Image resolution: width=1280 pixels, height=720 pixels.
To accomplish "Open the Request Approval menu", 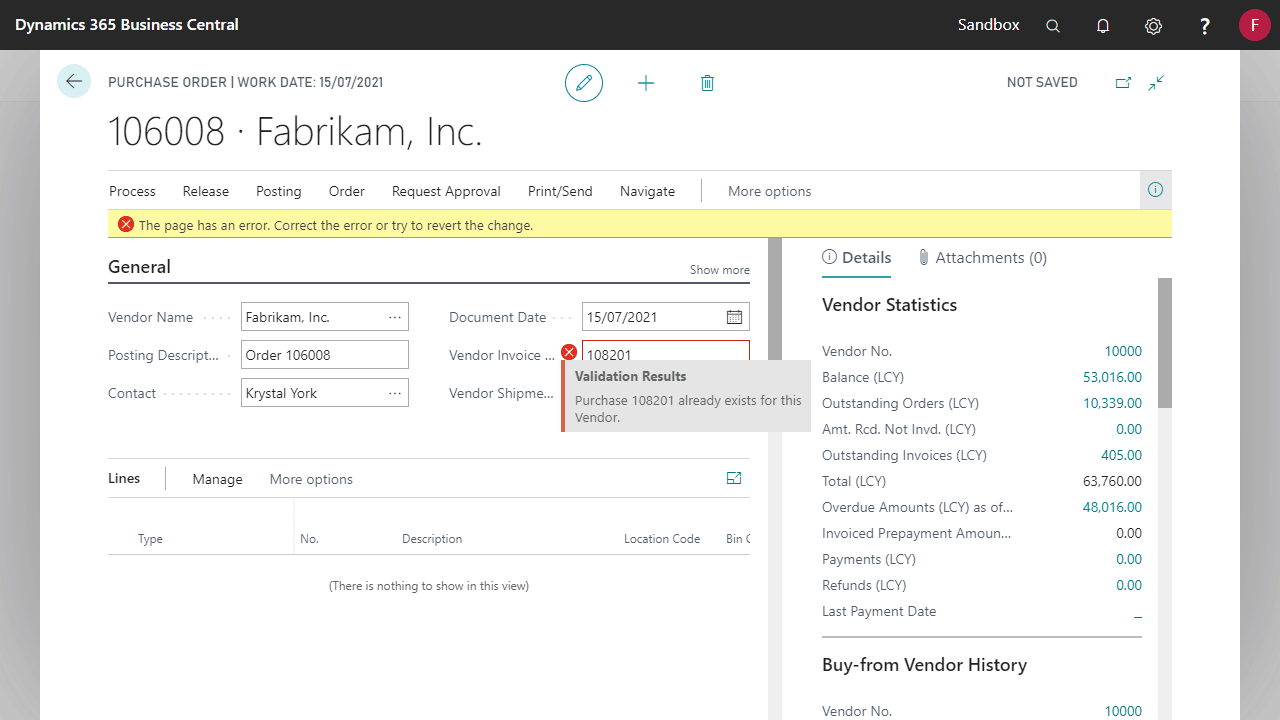I will (x=446, y=191).
